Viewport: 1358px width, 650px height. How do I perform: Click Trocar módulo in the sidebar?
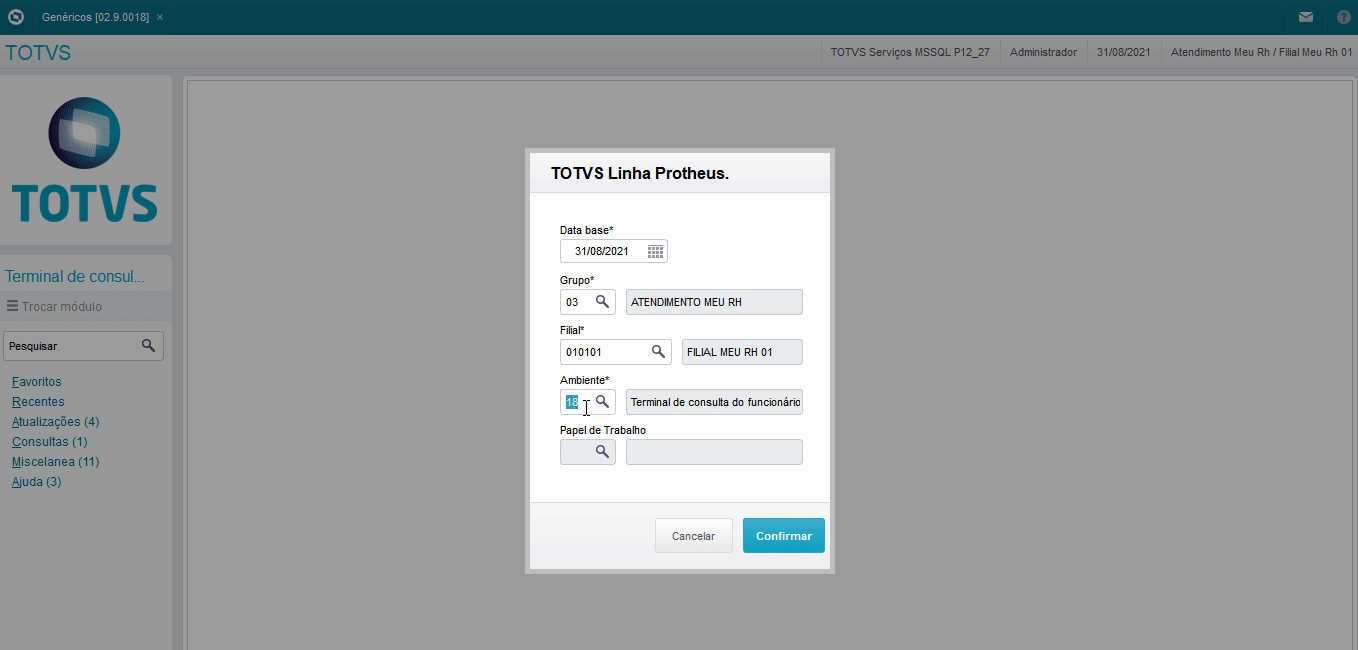click(62, 306)
